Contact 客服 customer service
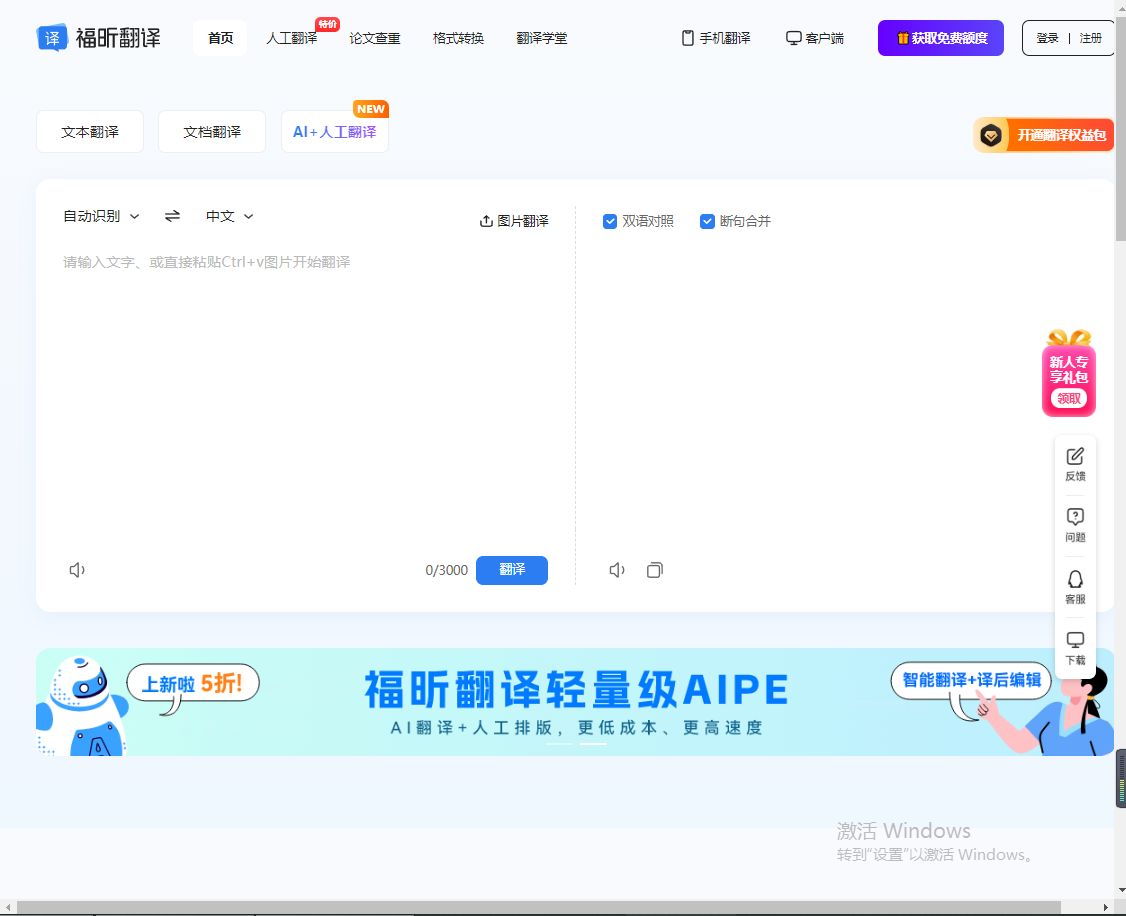1126x916 pixels. pos(1075,587)
